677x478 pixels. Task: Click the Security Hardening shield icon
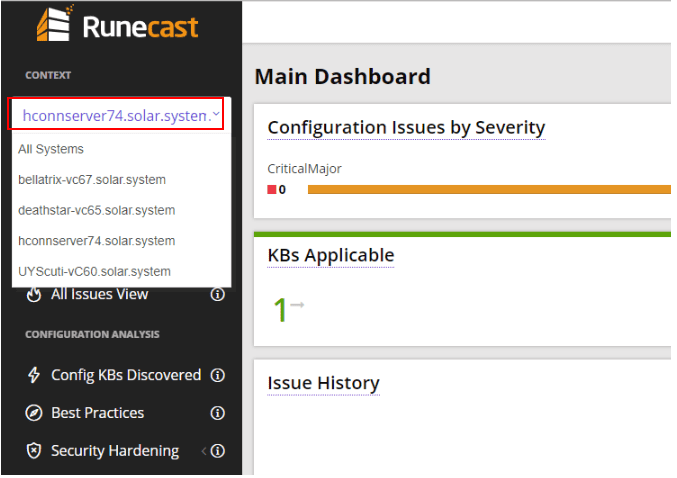coord(34,451)
